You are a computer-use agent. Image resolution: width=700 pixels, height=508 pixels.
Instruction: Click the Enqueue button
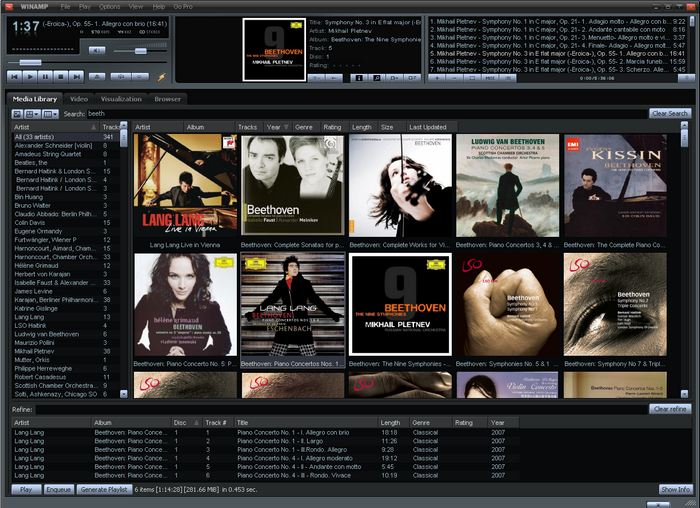[58, 490]
